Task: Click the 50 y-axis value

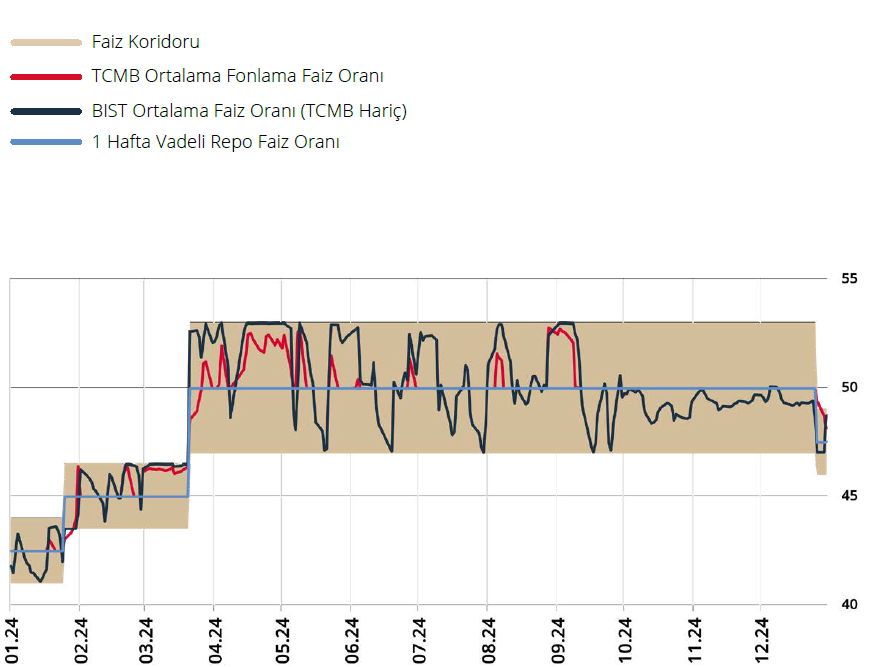Action: tap(849, 387)
